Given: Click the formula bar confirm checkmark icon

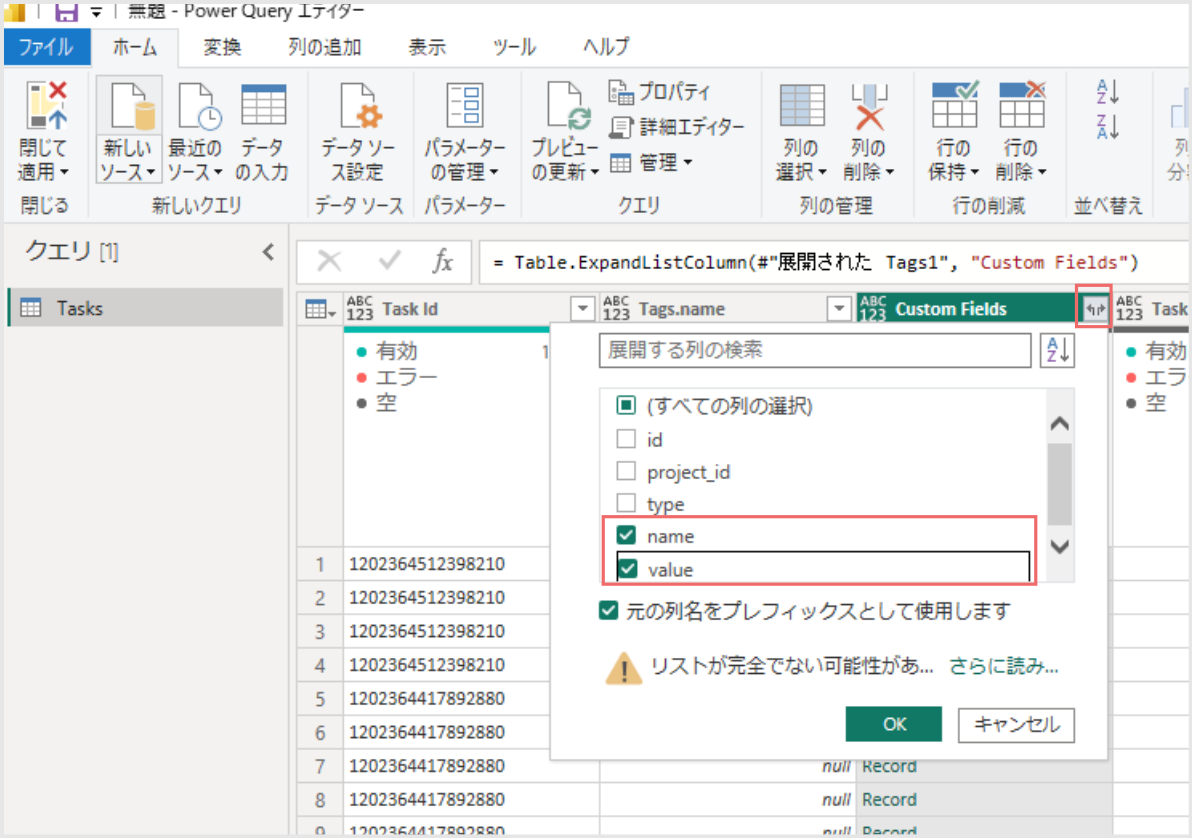Looking at the screenshot, I should point(389,262).
